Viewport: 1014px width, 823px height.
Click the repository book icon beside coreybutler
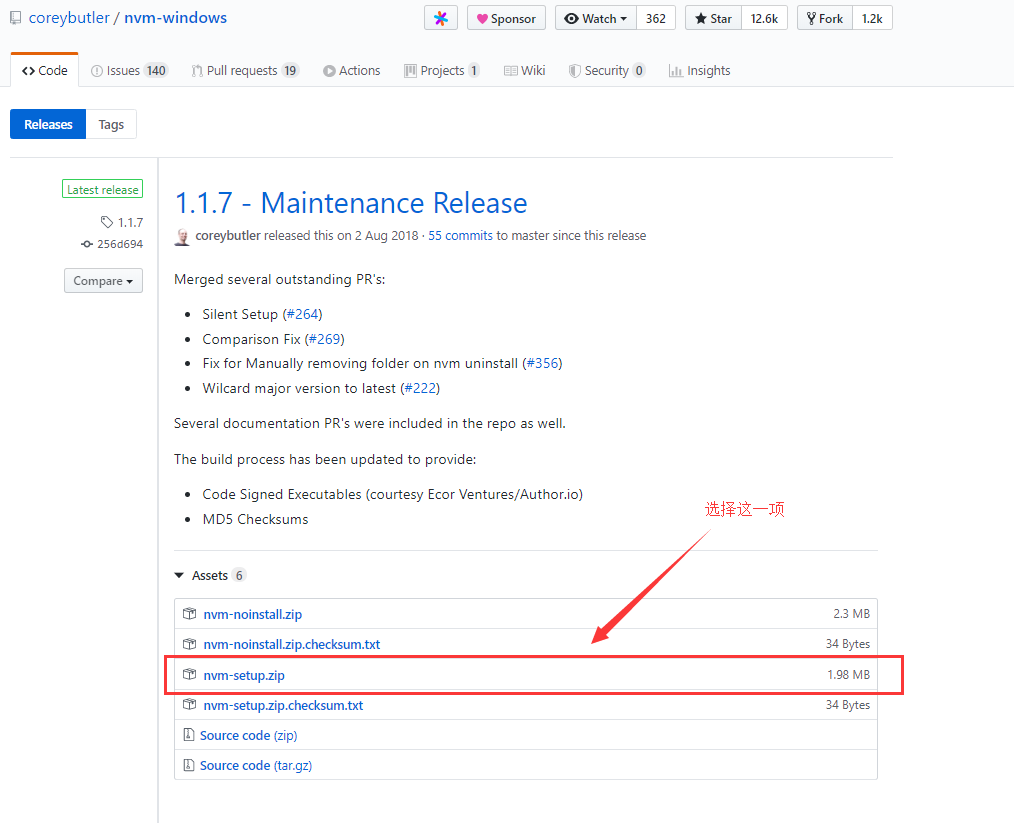click(x=16, y=18)
